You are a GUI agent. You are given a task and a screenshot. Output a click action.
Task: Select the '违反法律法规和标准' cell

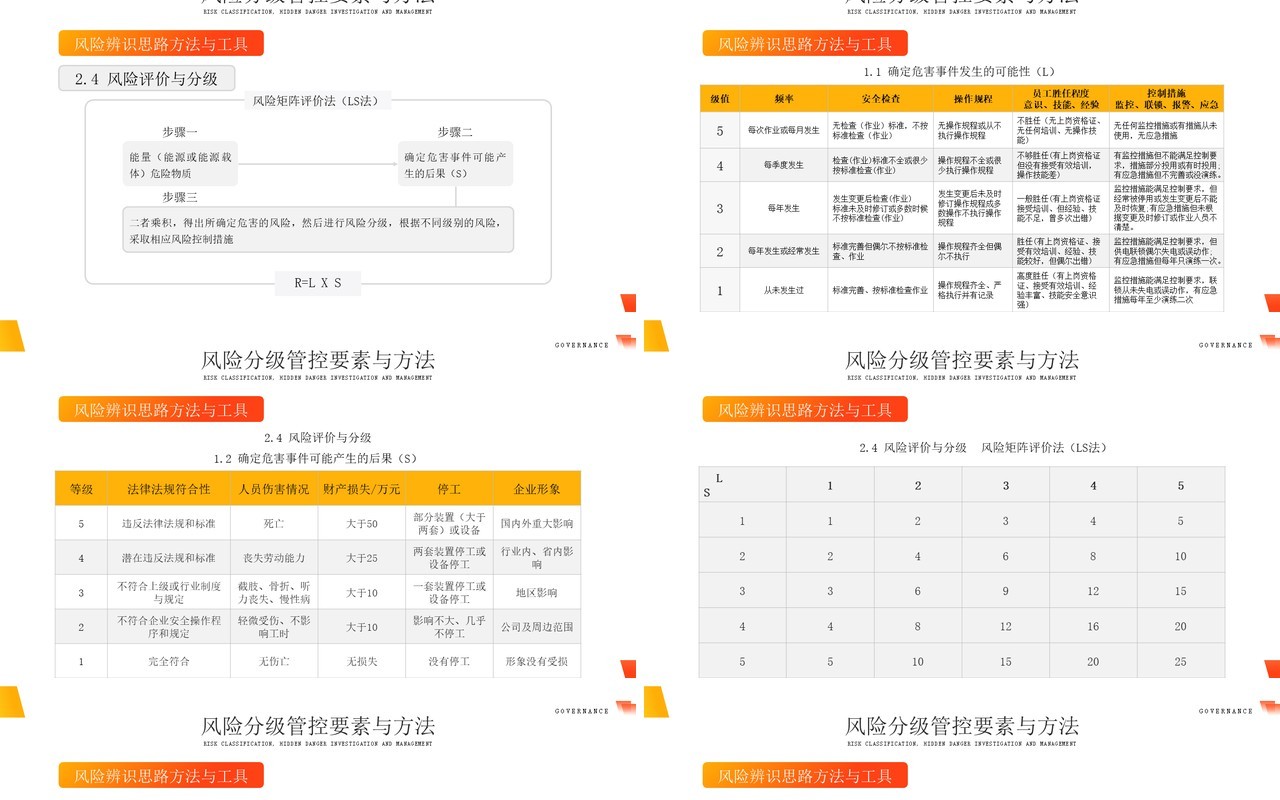coord(169,523)
